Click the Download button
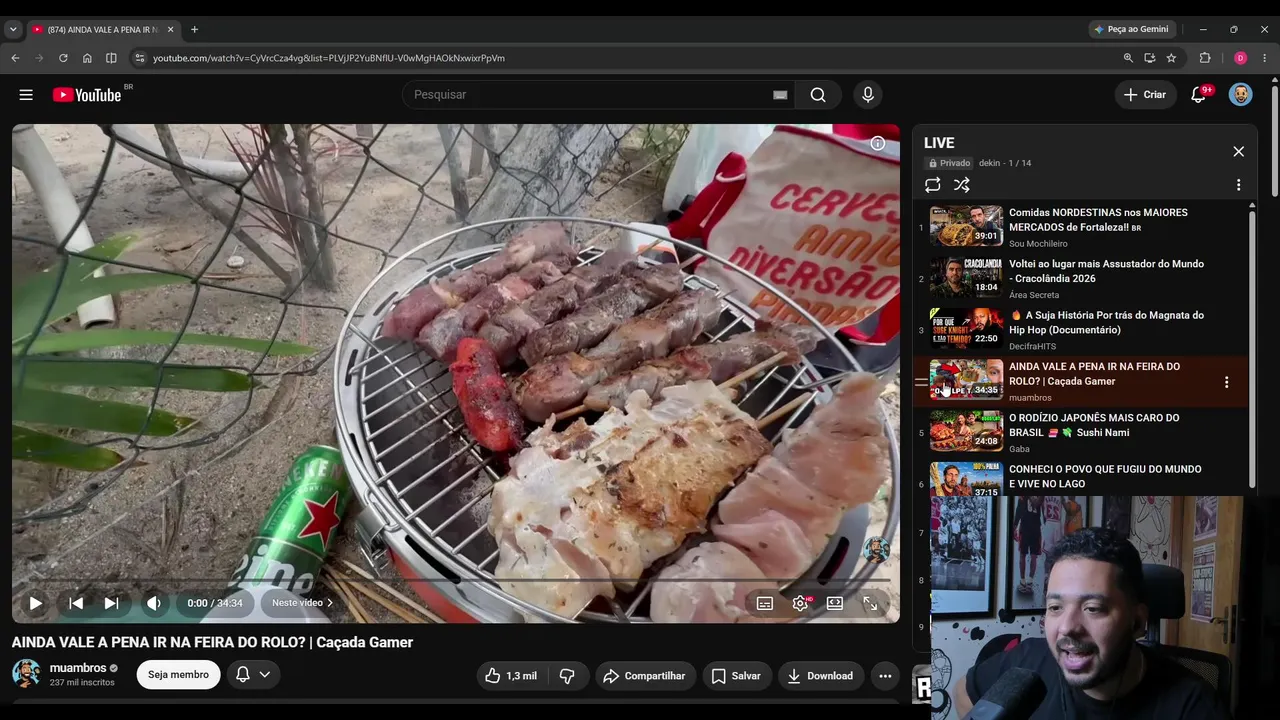The width and height of the screenshot is (1280, 720). (820, 676)
